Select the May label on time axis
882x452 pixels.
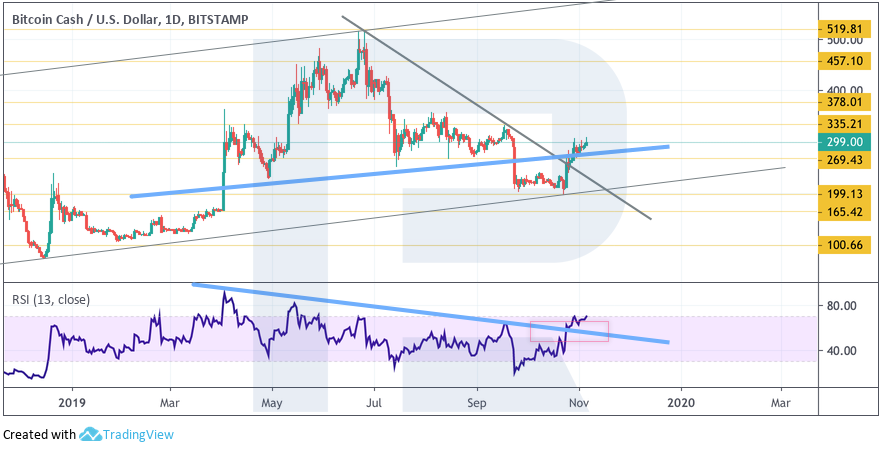tap(272, 402)
